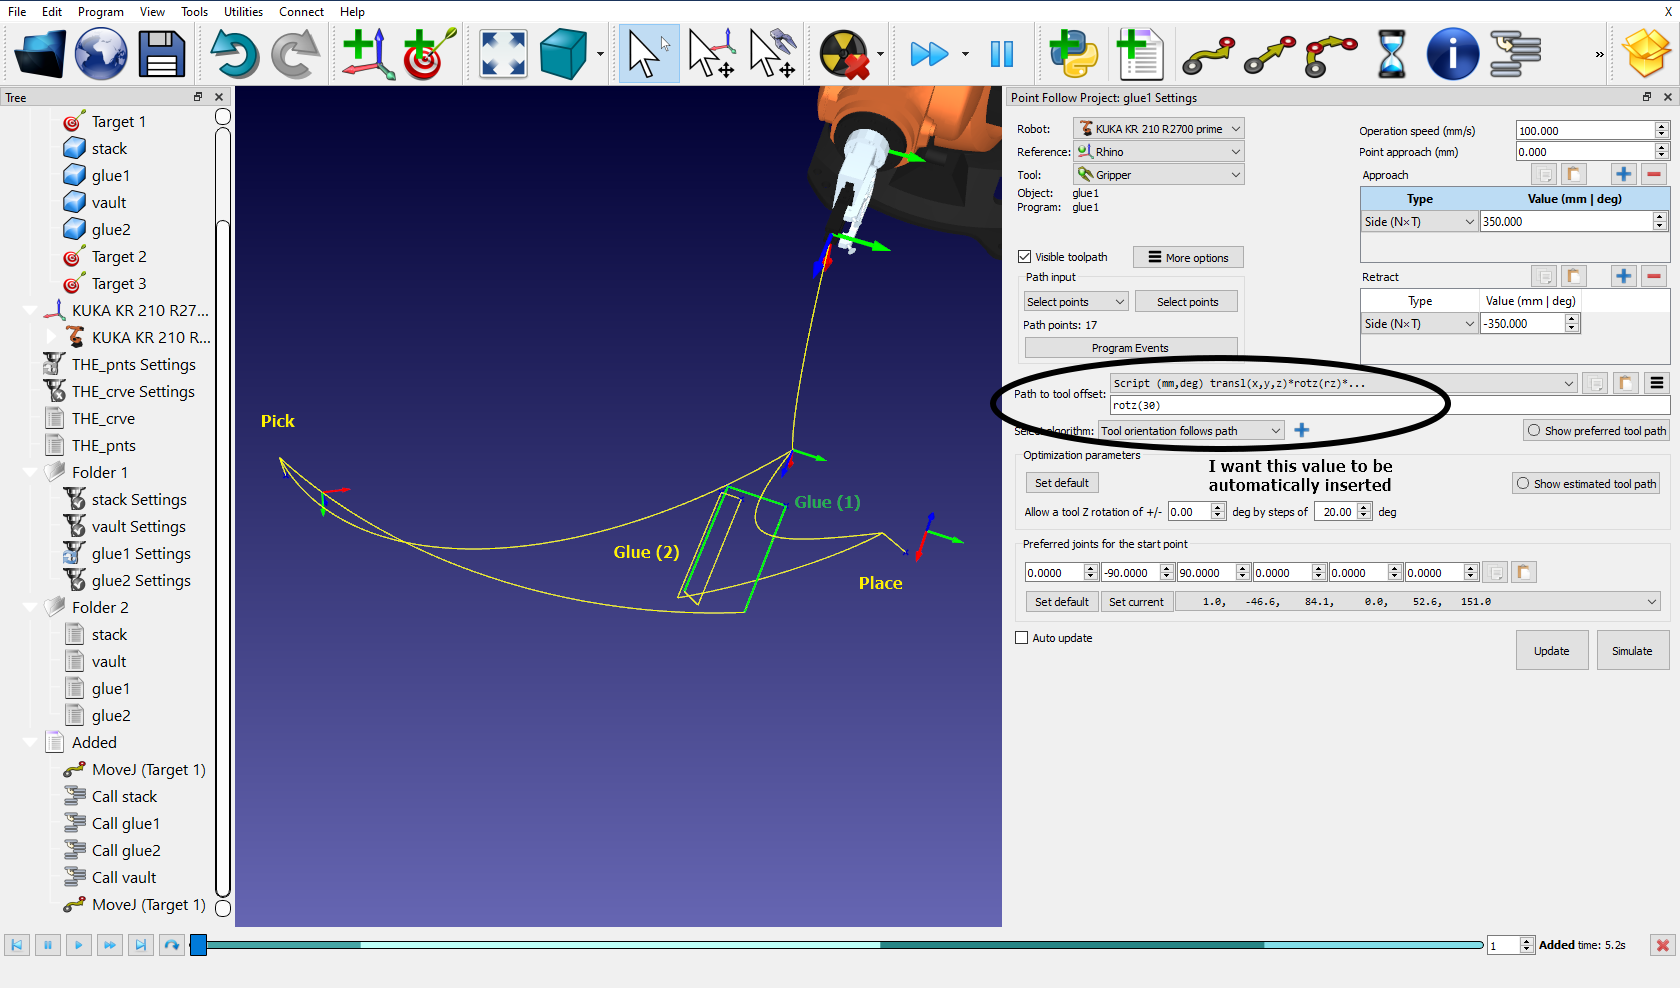Viewport: 1680px width, 988px height.
Task: Open the Connect menu
Action: click(x=301, y=12)
